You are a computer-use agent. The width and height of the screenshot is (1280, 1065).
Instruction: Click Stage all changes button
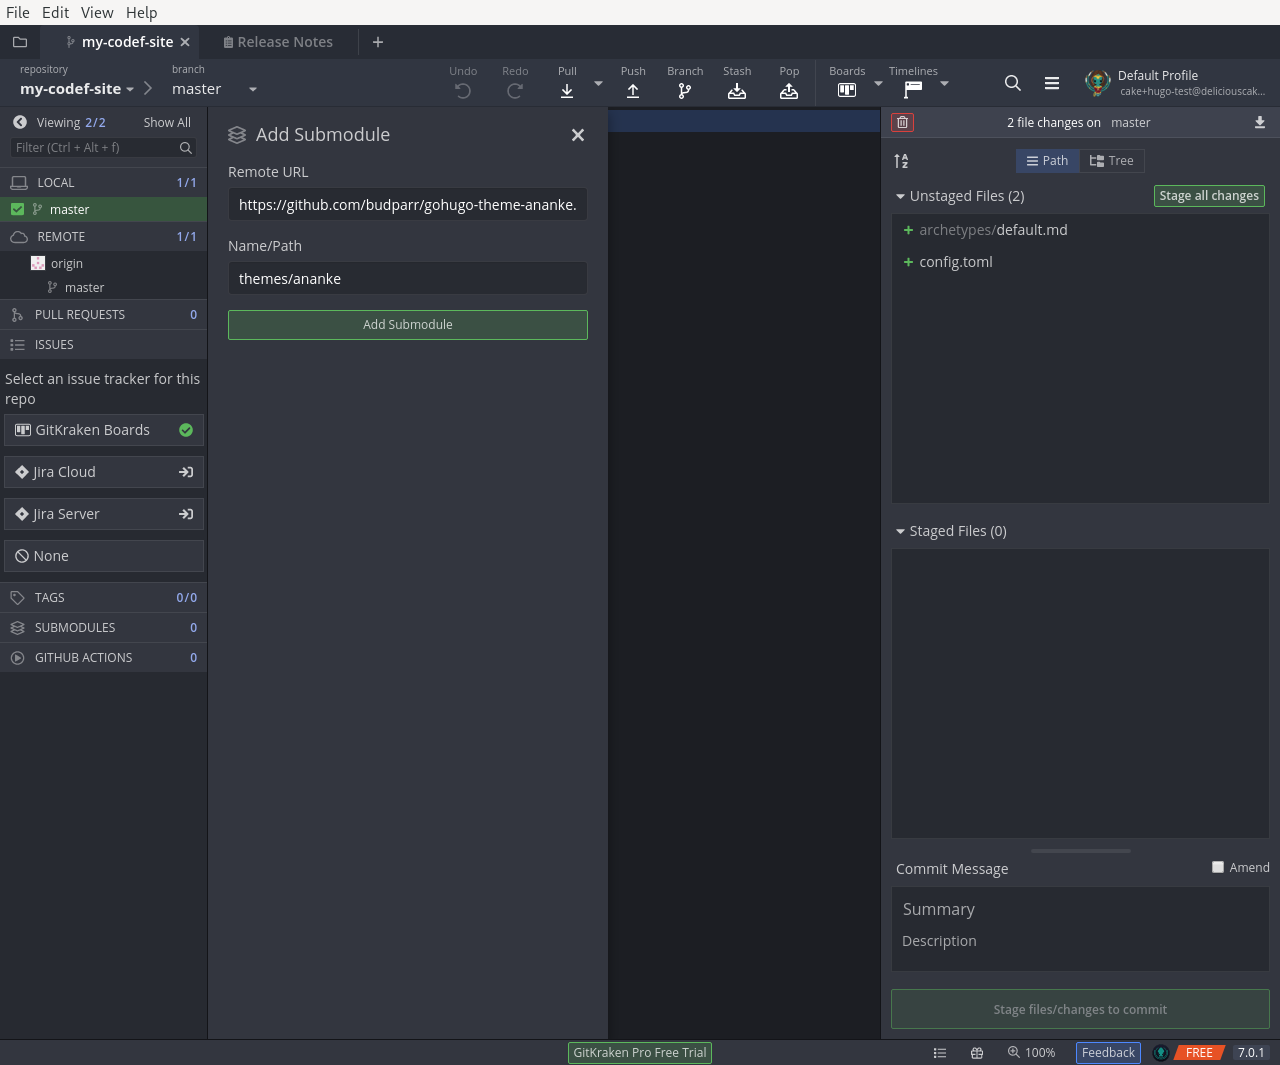coord(1210,196)
